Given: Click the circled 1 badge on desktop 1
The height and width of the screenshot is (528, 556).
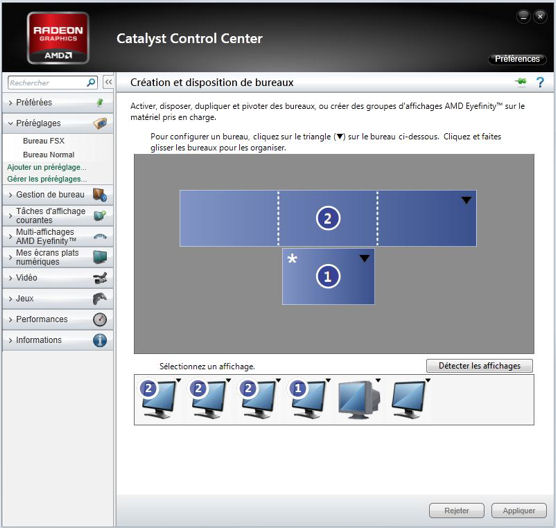Looking at the screenshot, I should pyautogui.click(x=328, y=276).
